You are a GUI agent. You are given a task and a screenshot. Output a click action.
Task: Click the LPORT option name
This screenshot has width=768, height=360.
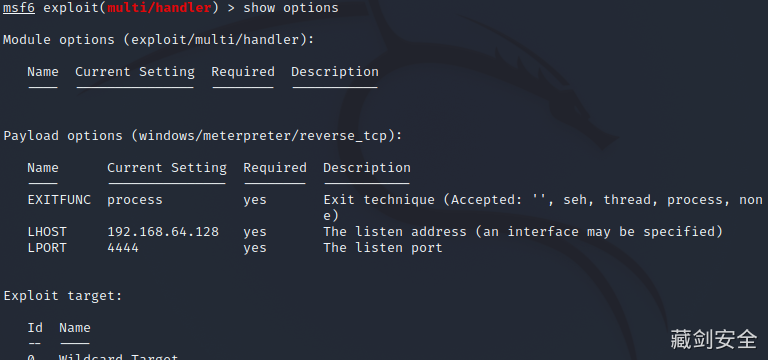(47, 248)
